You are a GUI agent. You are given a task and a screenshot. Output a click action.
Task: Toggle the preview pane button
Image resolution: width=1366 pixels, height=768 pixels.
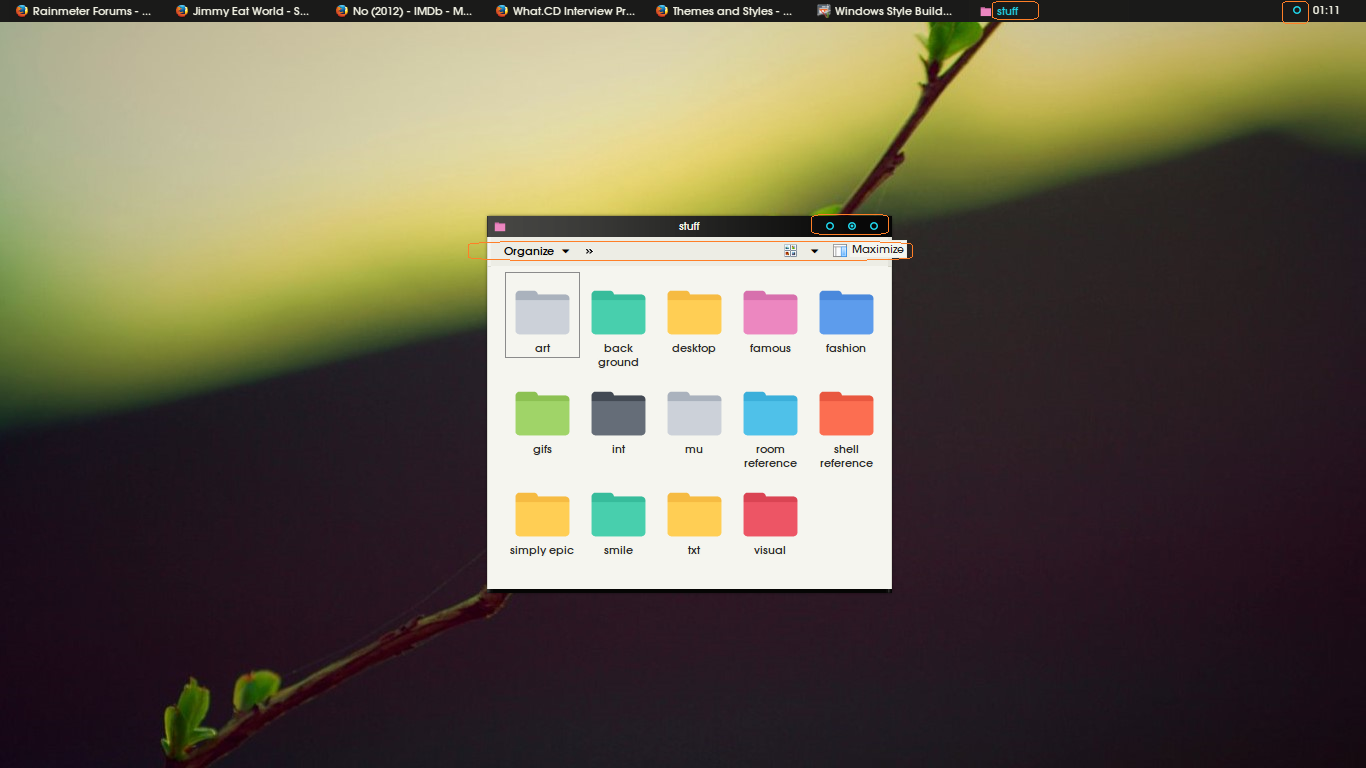coord(840,251)
